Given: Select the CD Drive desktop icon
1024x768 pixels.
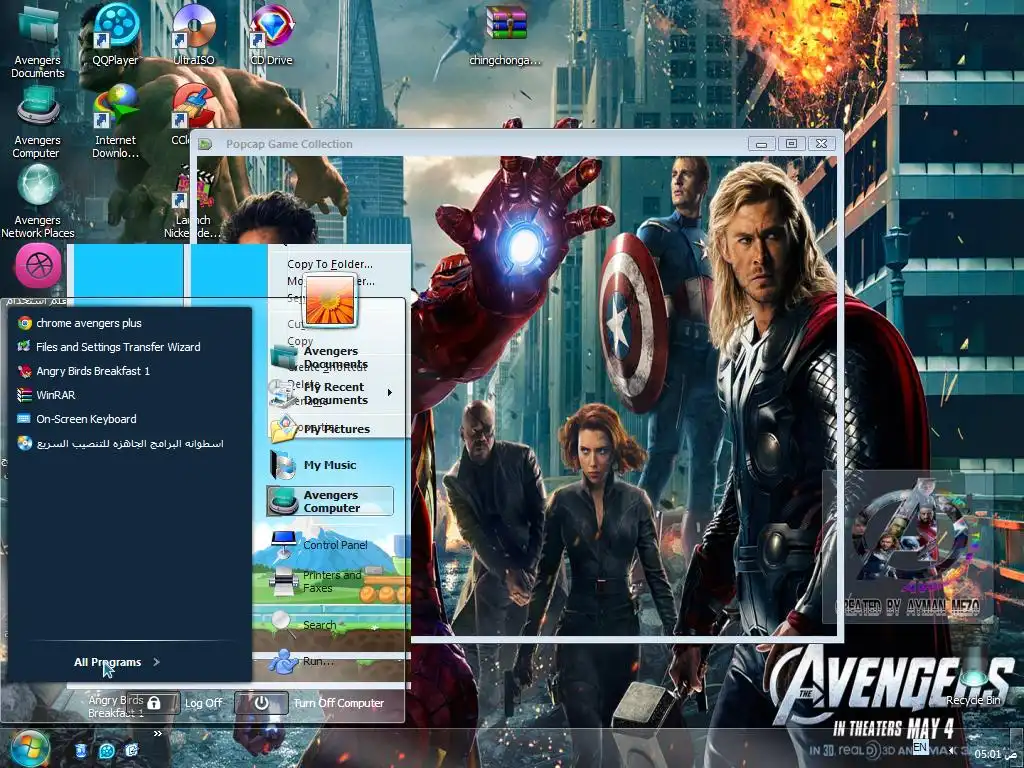Looking at the screenshot, I should (271, 34).
